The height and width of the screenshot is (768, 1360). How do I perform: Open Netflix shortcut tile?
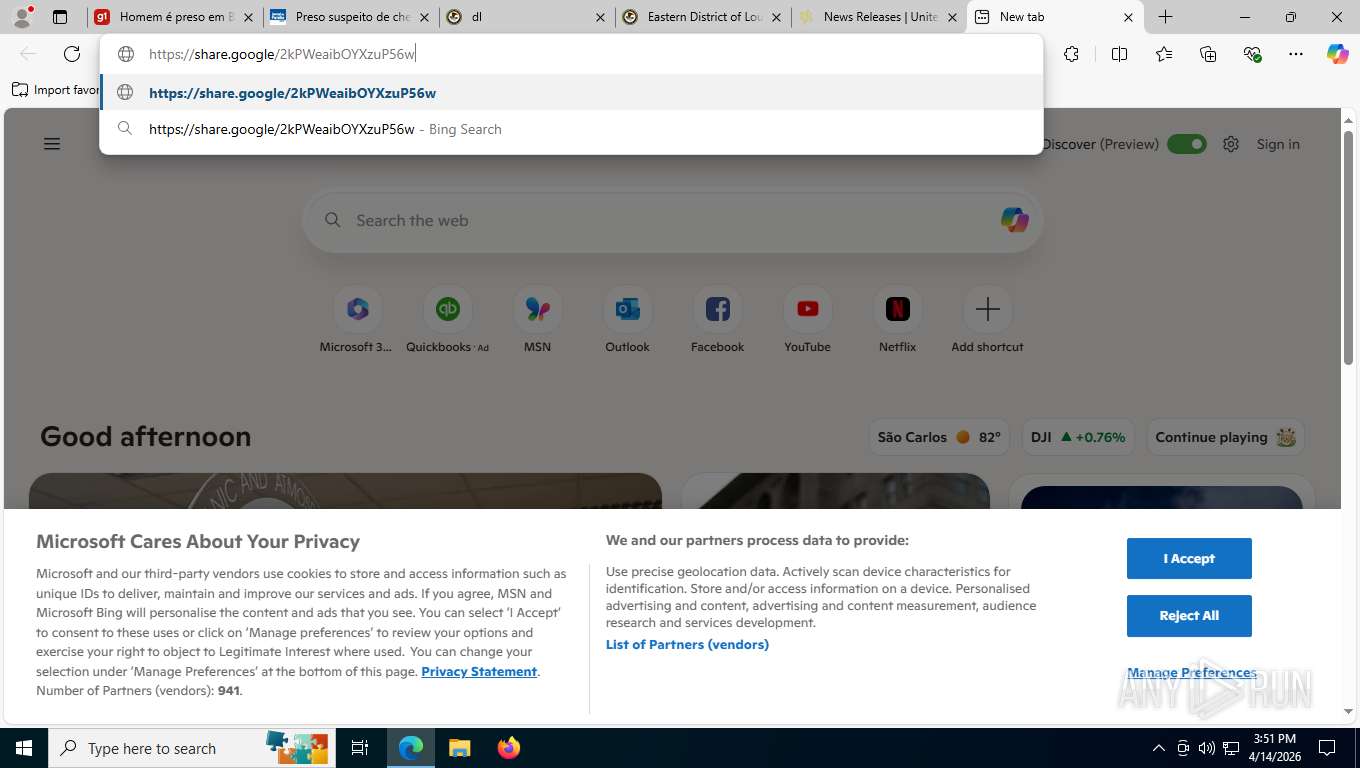coord(897,319)
